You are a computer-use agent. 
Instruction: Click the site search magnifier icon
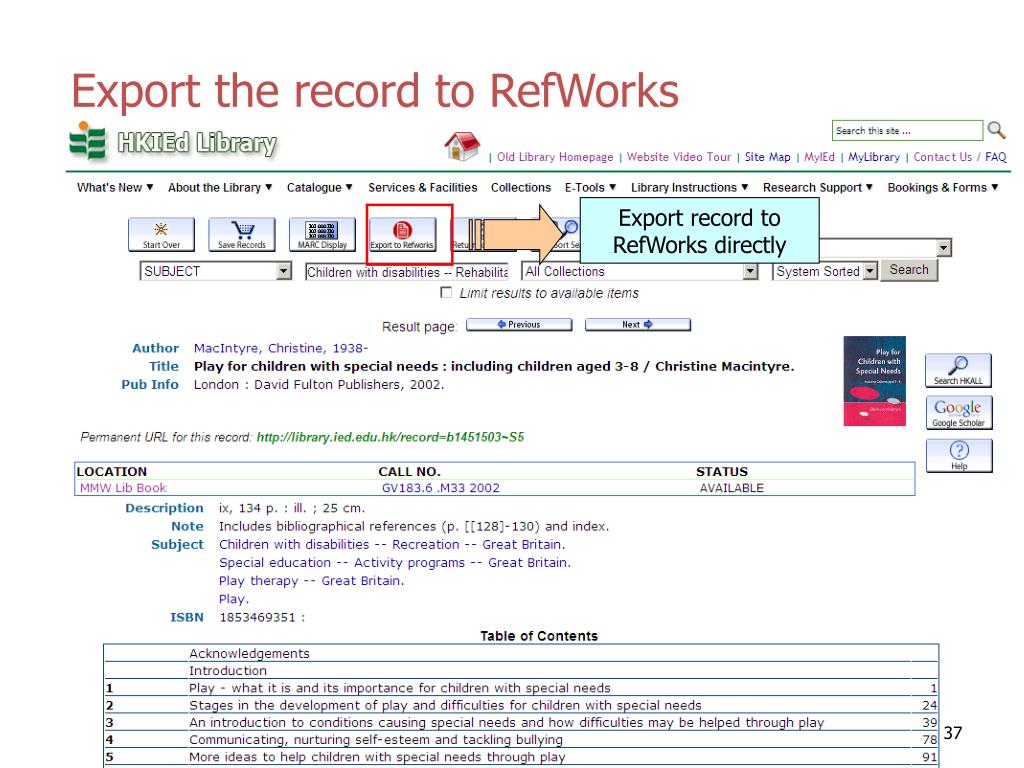(x=997, y=130)
